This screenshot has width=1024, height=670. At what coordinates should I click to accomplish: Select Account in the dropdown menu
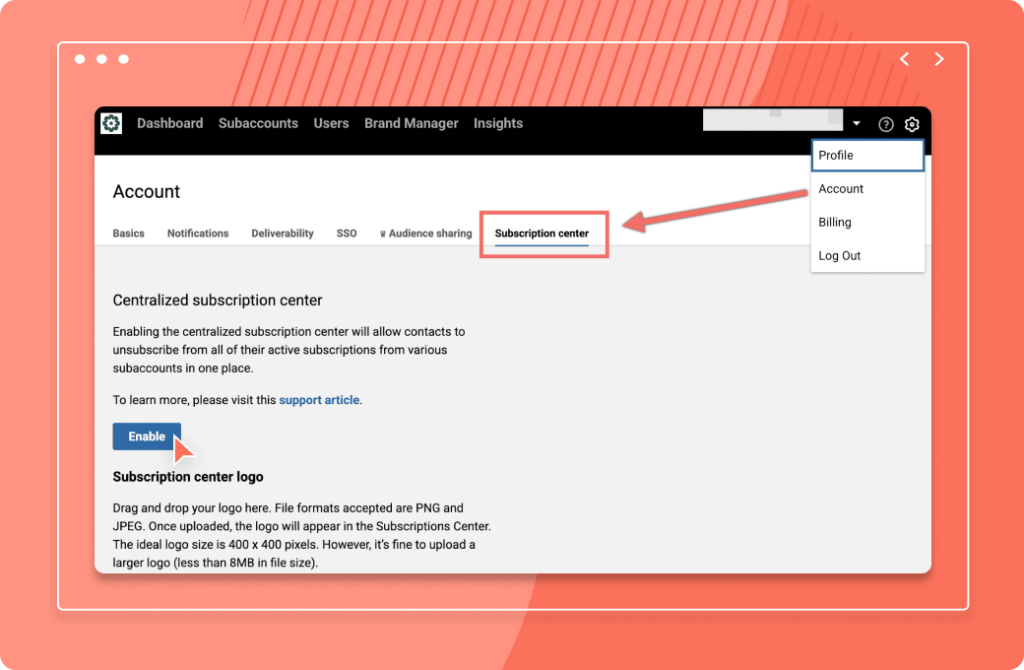[867, 189]
